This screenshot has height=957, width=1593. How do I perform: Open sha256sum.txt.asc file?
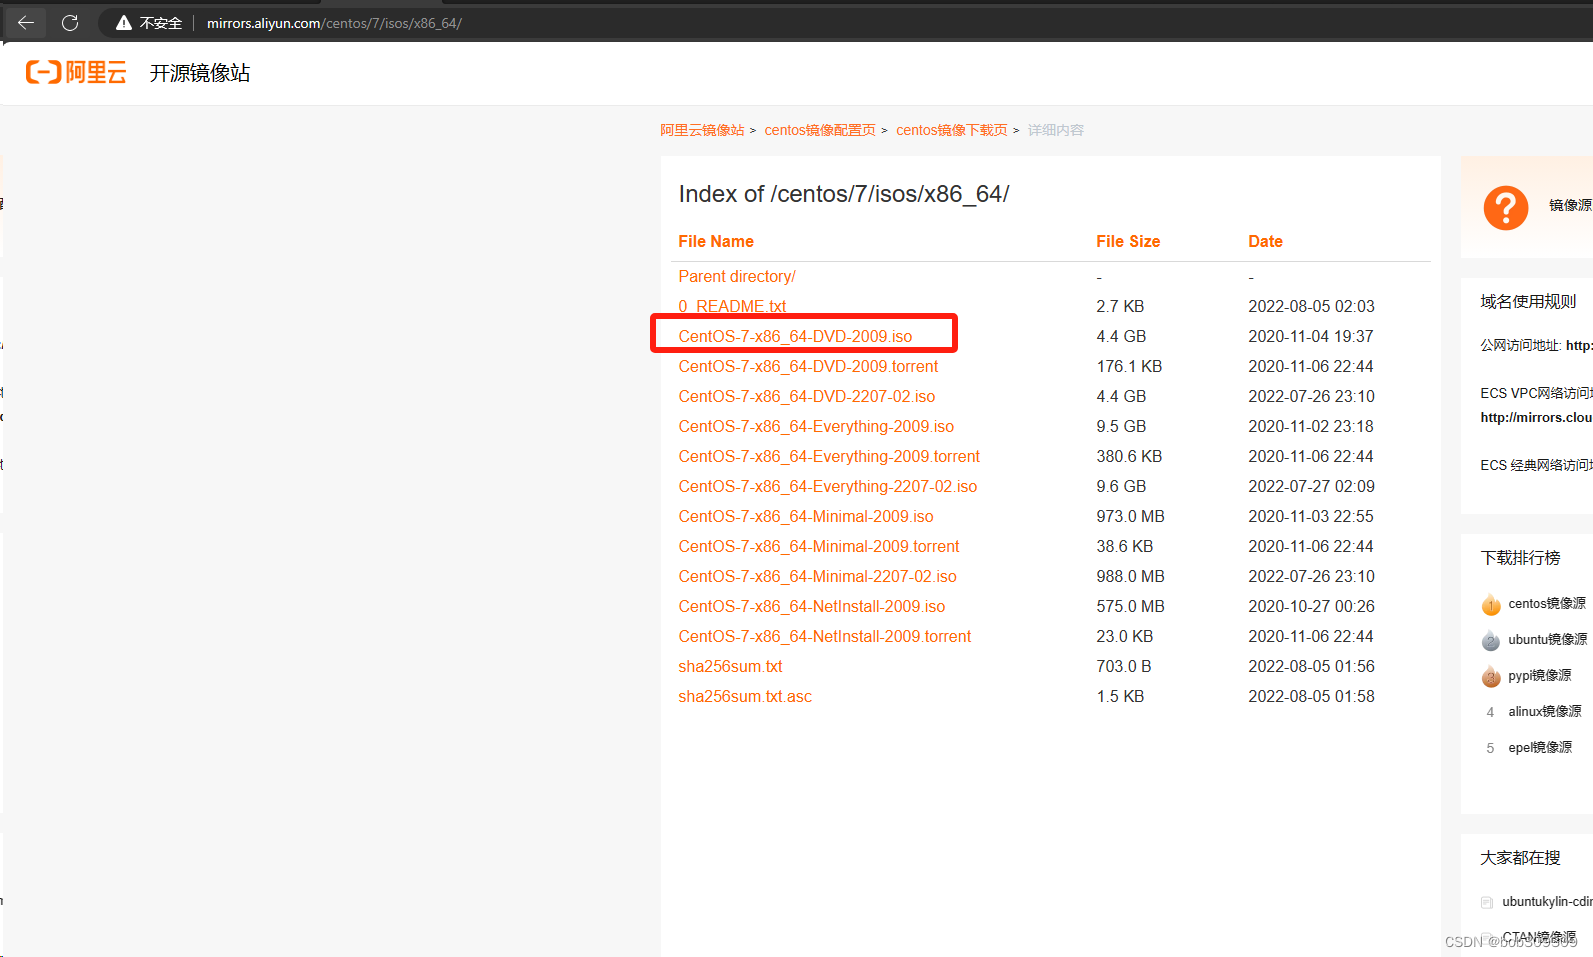coord(745,696)
